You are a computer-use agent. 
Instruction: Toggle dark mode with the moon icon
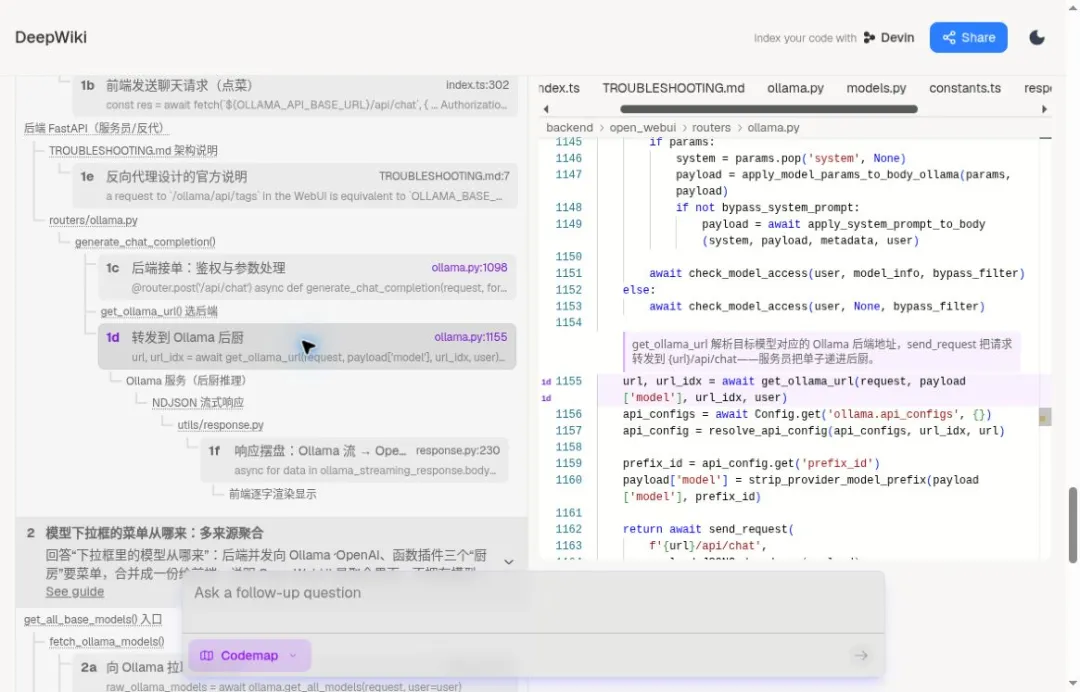[1037, 37]
